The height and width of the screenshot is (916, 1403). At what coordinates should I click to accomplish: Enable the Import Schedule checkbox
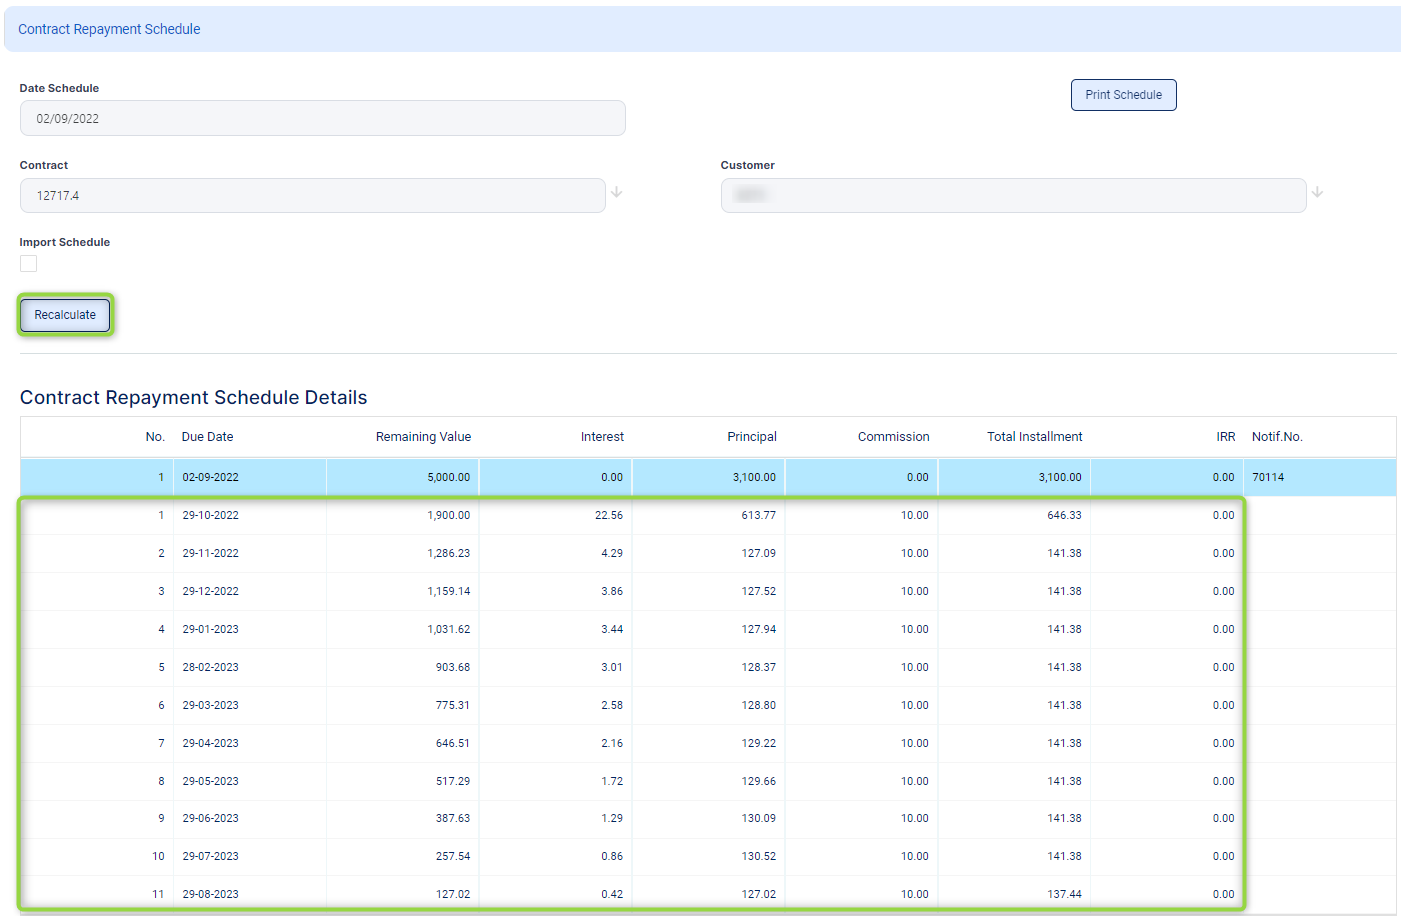pos(29,264)
